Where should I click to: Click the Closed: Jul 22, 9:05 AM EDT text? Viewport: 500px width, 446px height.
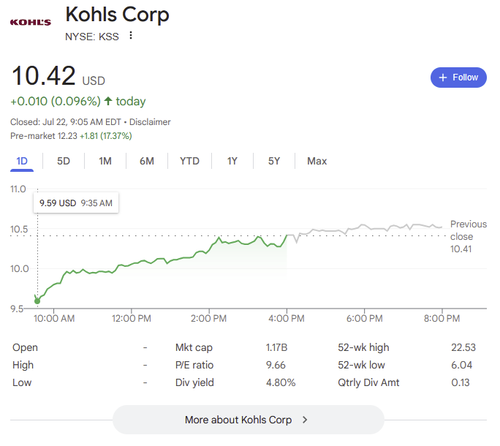tap(66, 122)
